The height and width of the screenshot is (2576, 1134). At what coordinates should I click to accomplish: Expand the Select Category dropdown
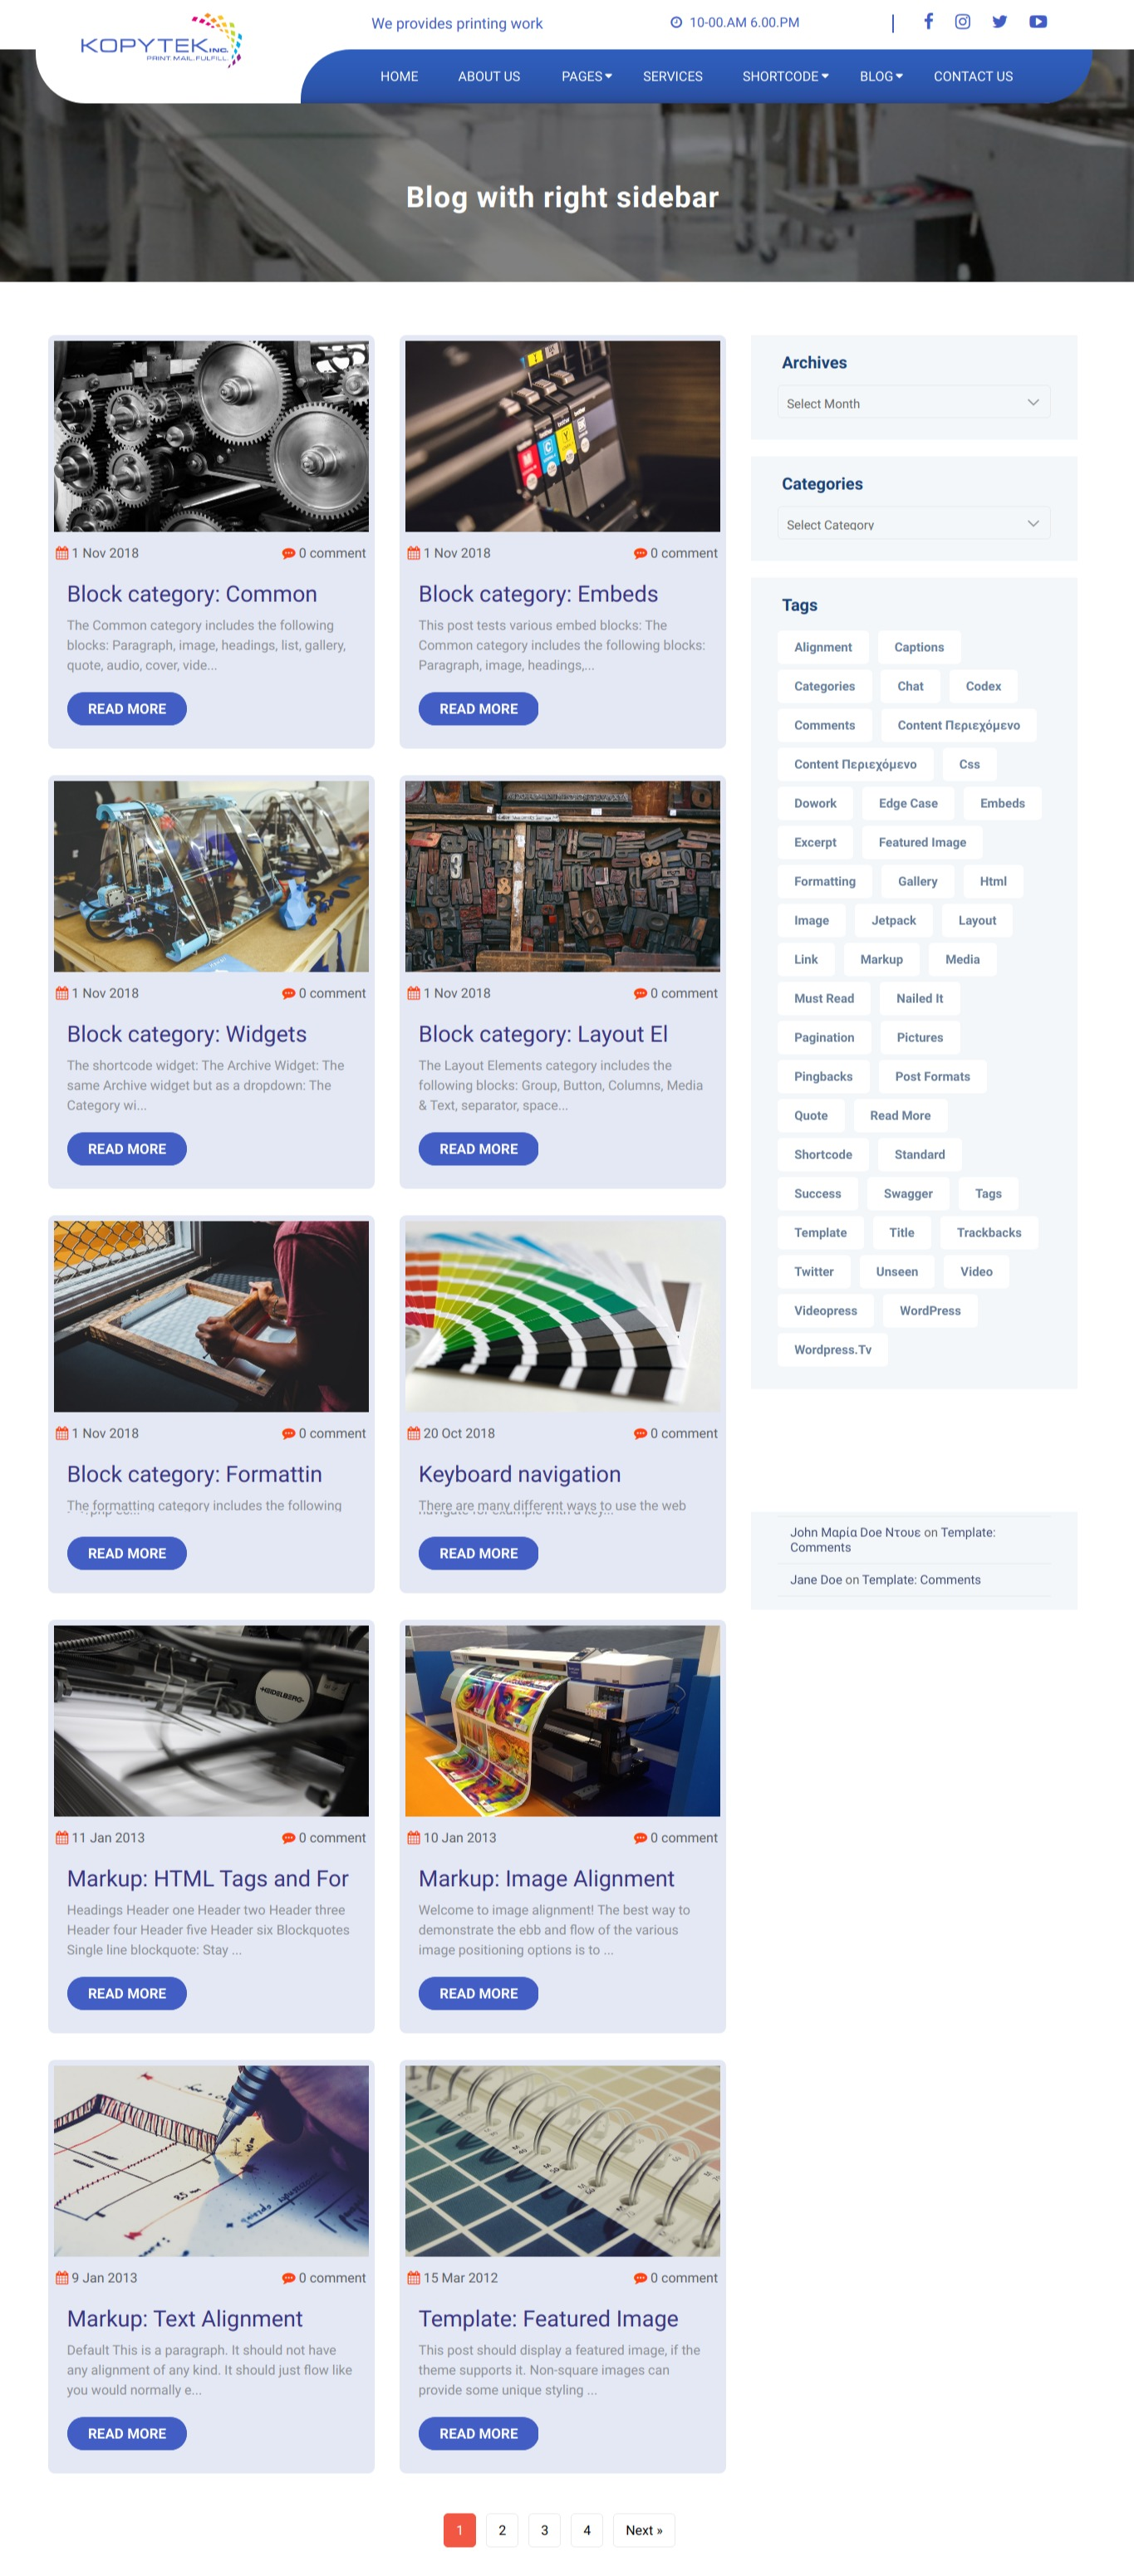(x=913, y=523)
